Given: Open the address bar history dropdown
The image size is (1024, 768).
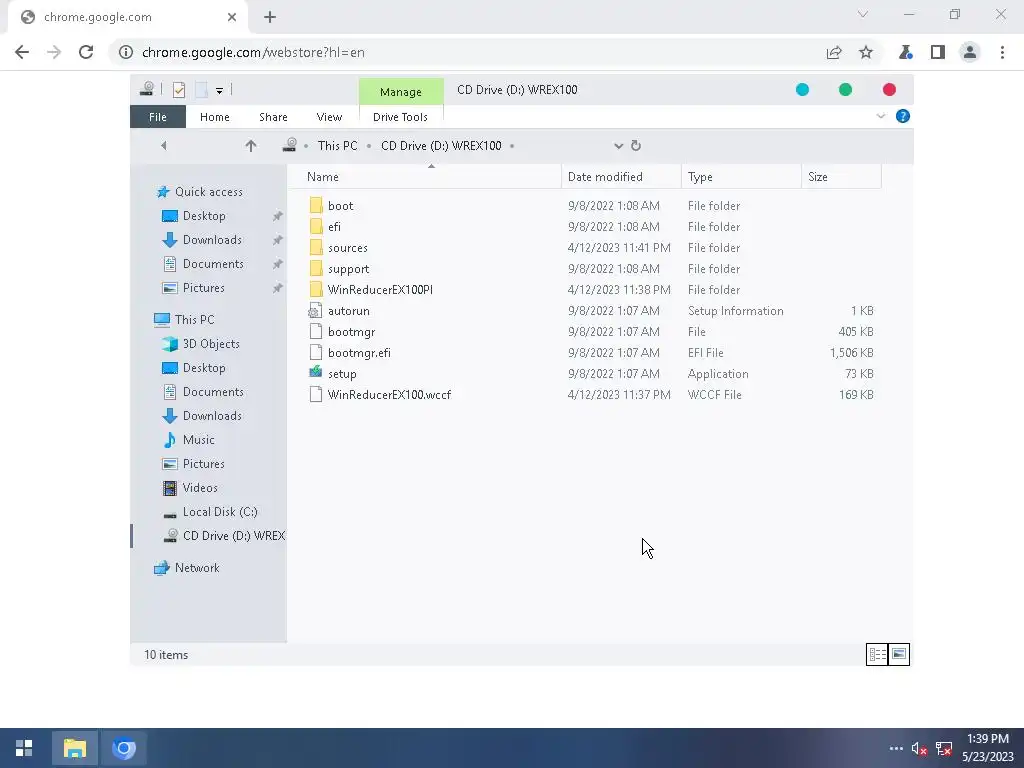Looking at the screenshot, I should 618,146.
